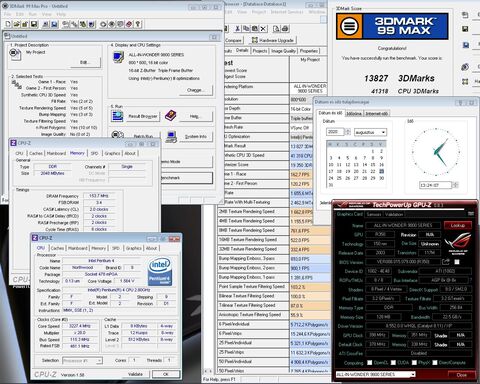This screenshot has height=384, width=480.
Task: Click the System Info button
Action: (196, 137)
